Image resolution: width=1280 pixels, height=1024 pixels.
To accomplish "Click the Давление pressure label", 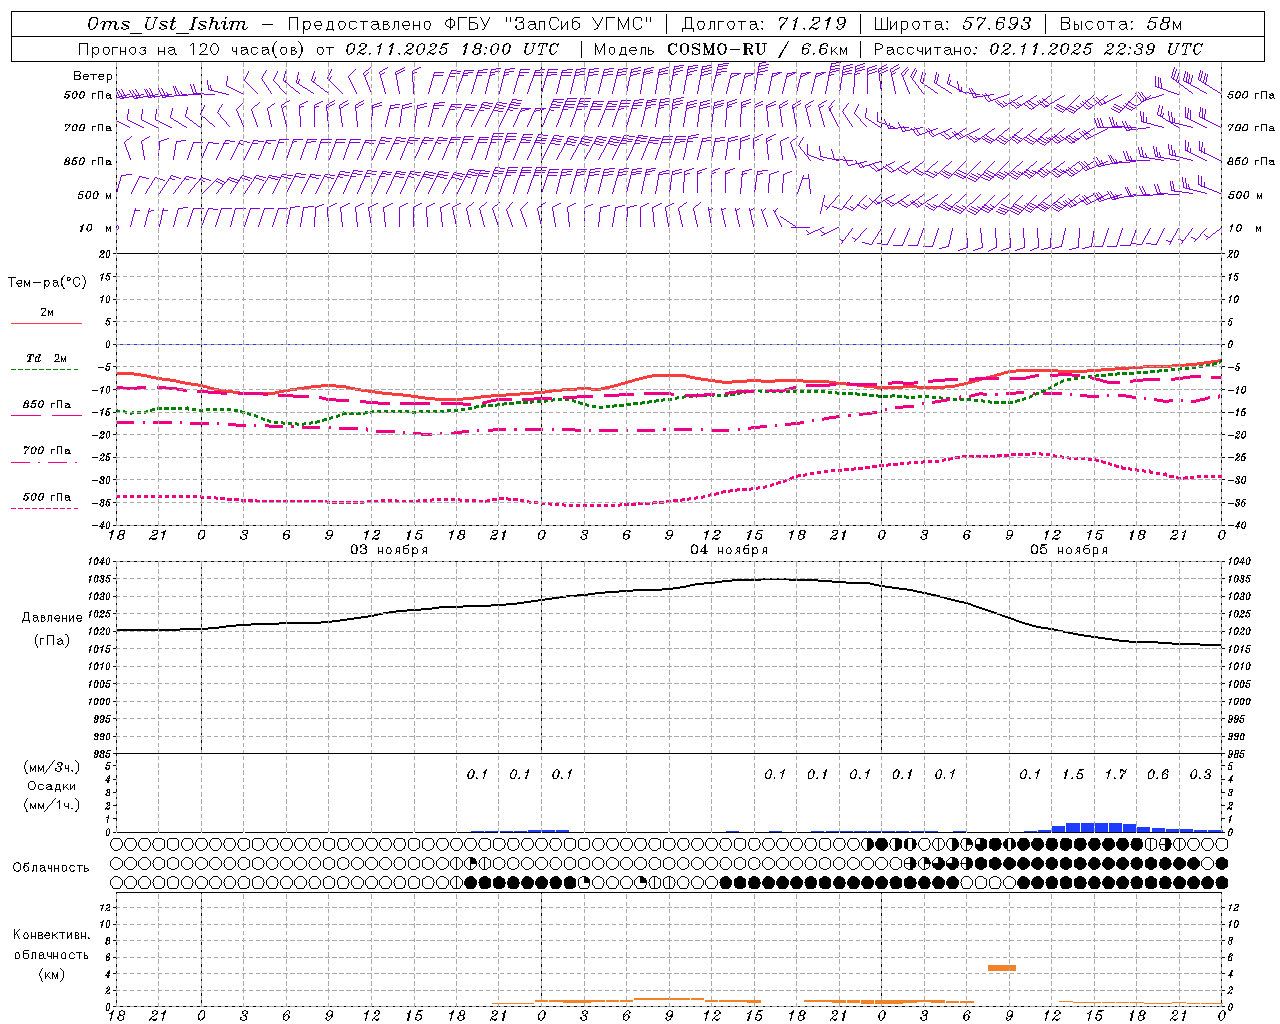I will tap(52, 618).
